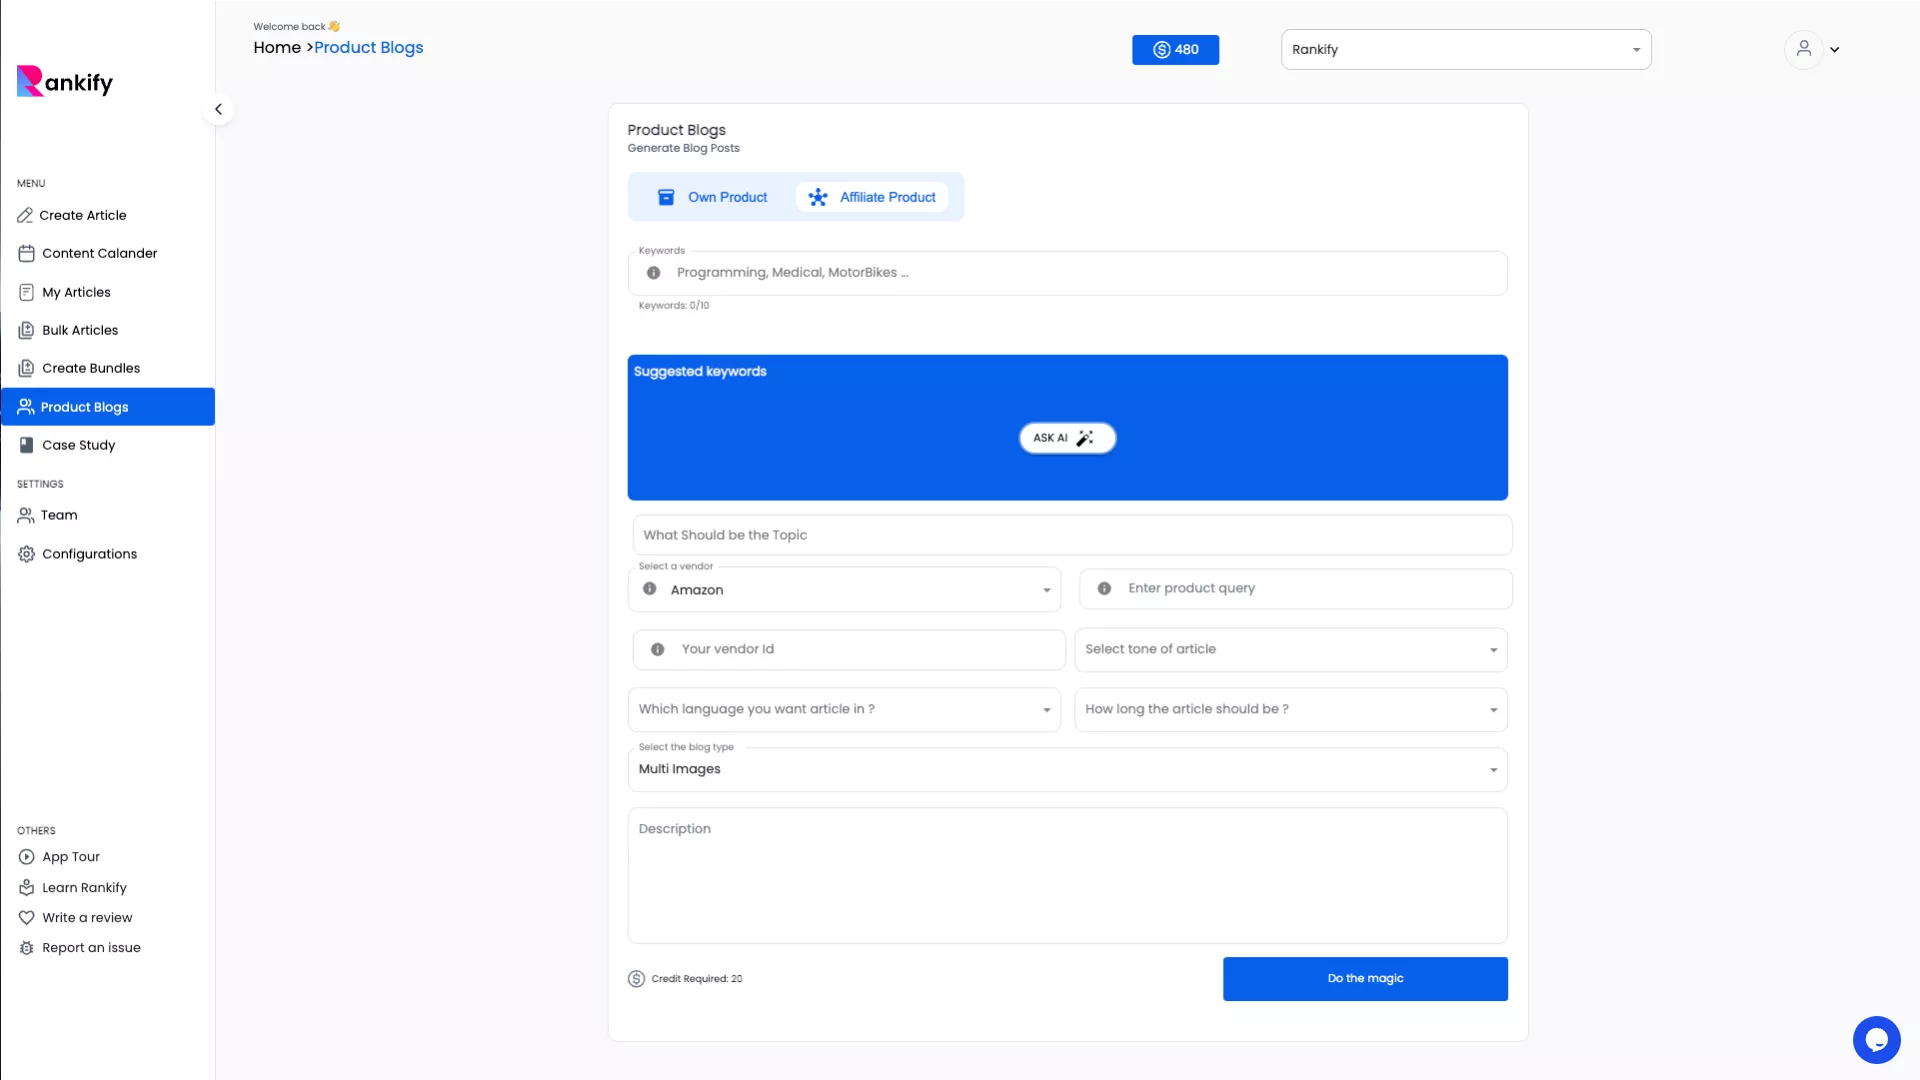The width and height of the screenshot is (1920, 1080).
Task: Click the Credit Required coin icon
Action: (636, 979)
